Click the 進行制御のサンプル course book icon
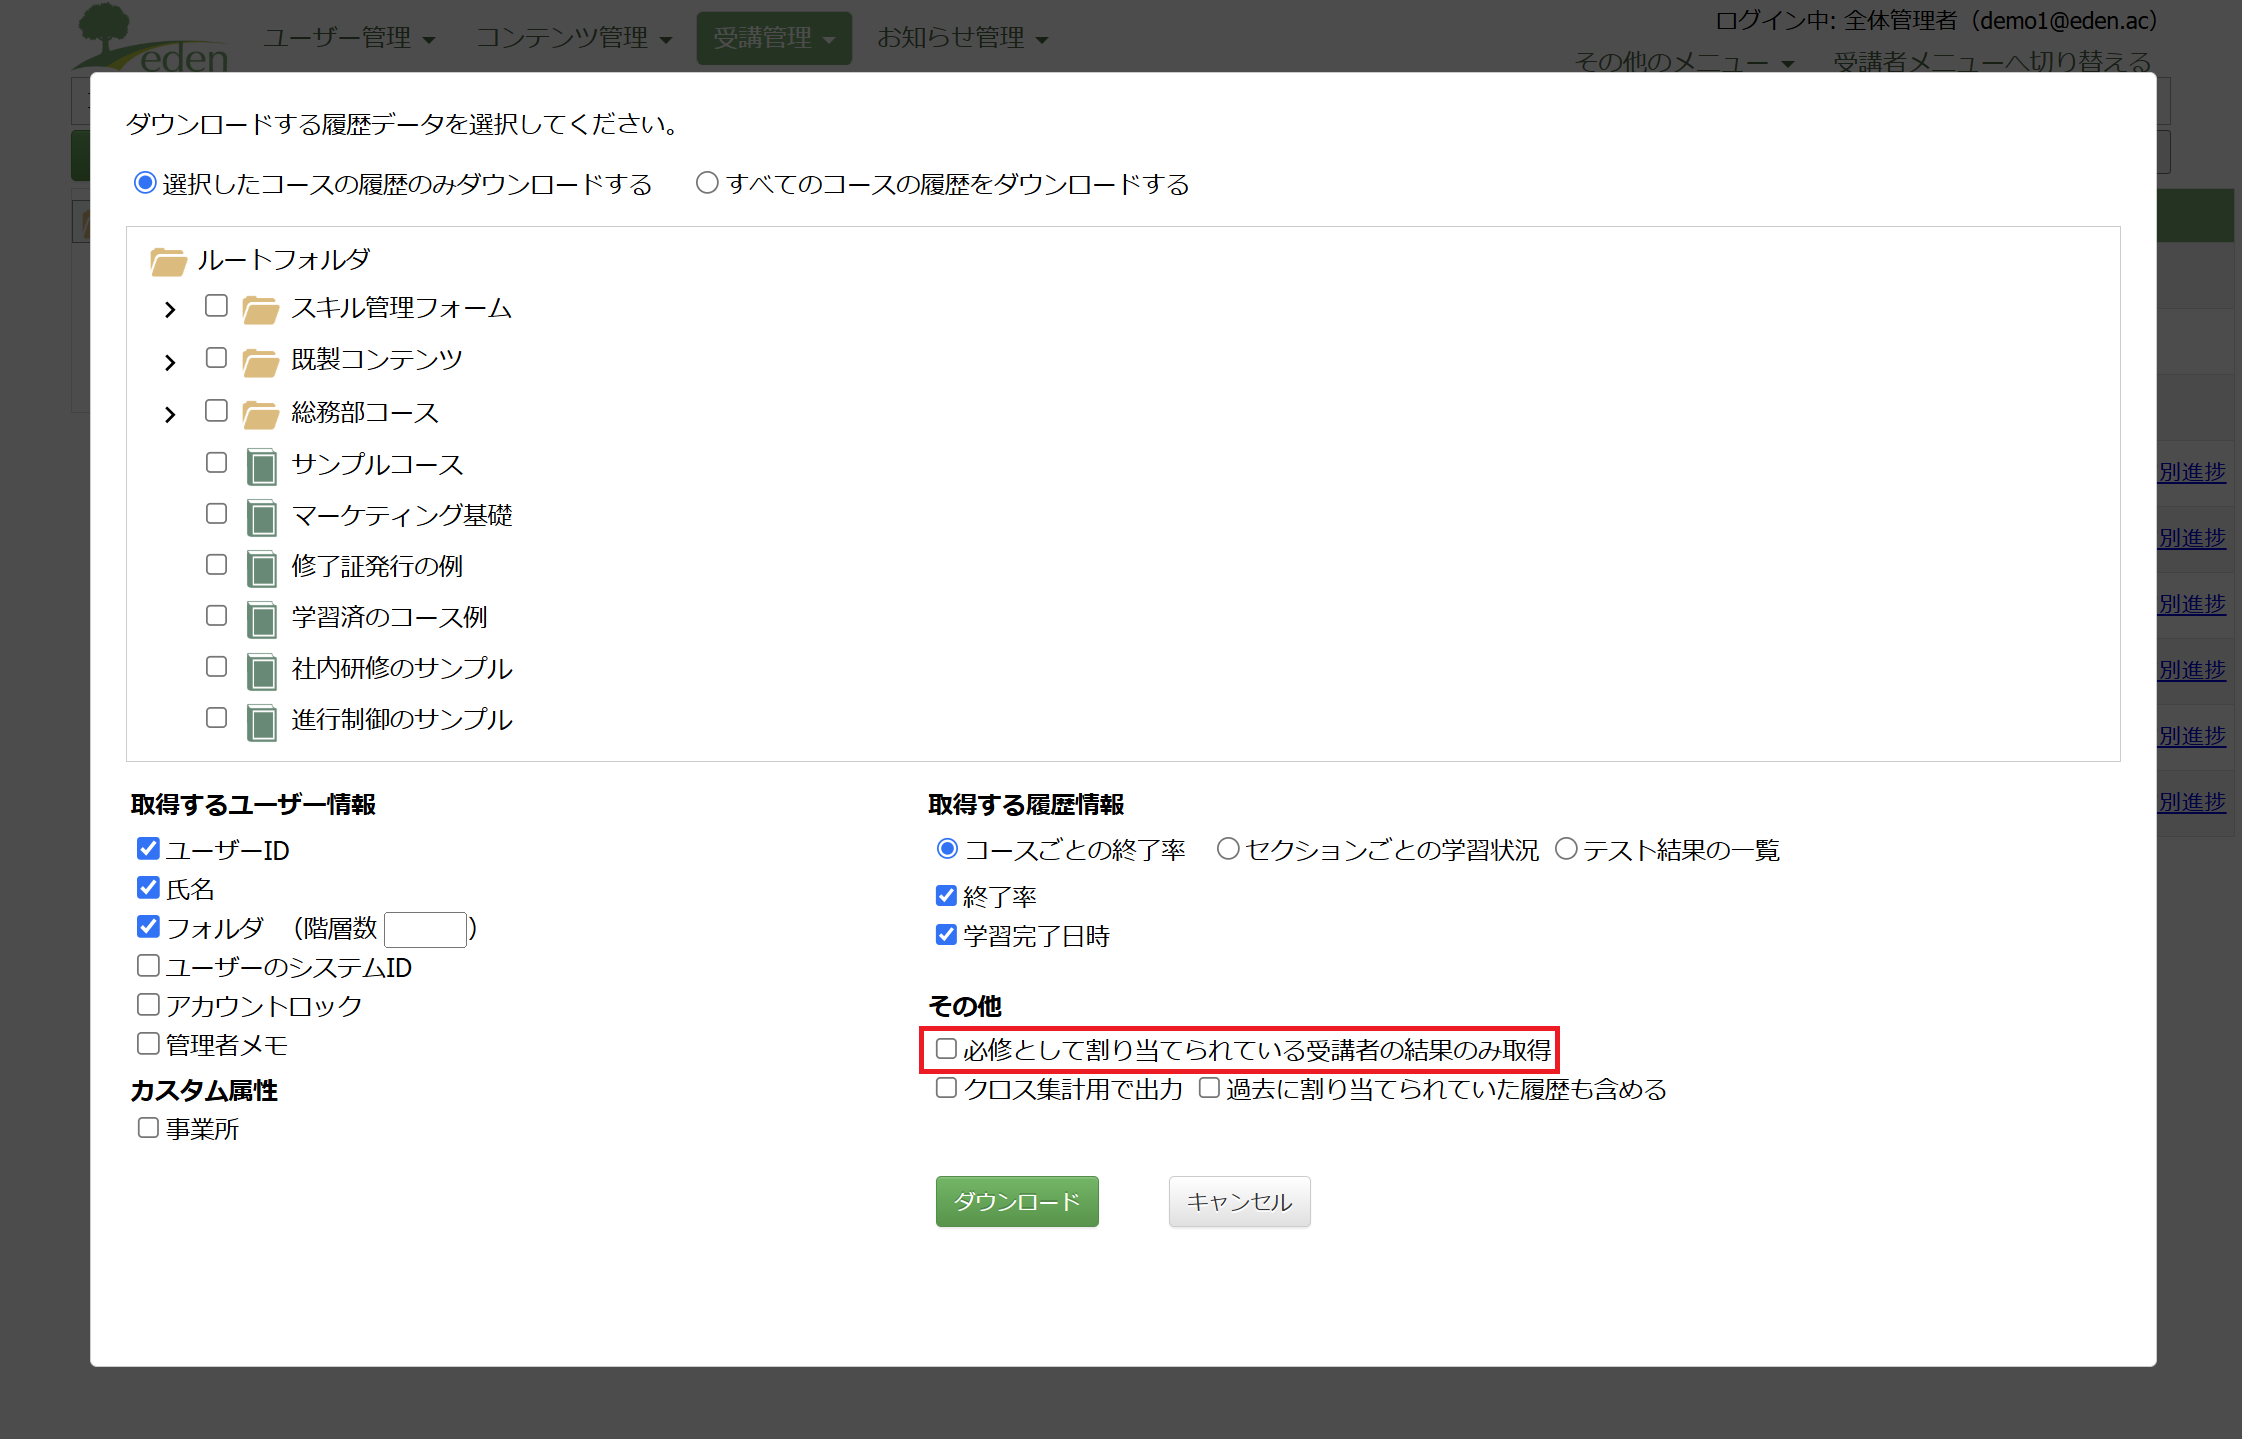The height and width of the screenshot is (1439, 2242). (x=261, y=721)
